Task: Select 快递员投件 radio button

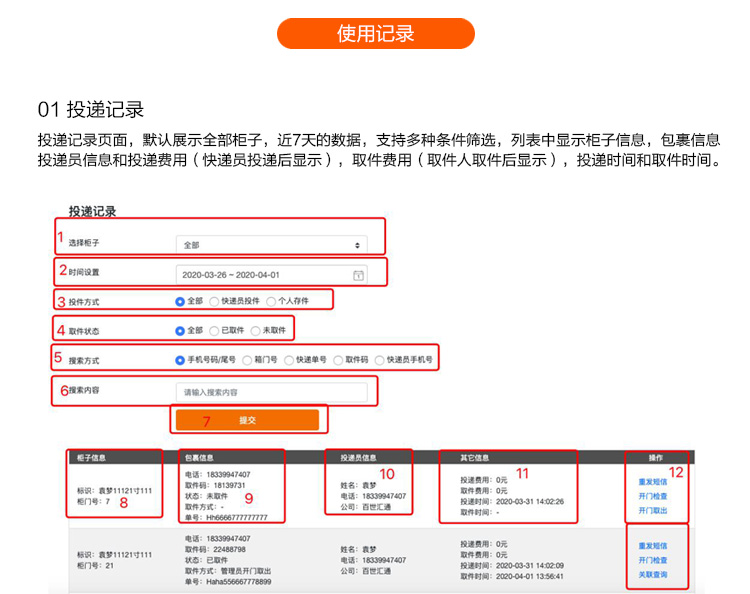Action: pyautogui.click(x=214, y=301)
